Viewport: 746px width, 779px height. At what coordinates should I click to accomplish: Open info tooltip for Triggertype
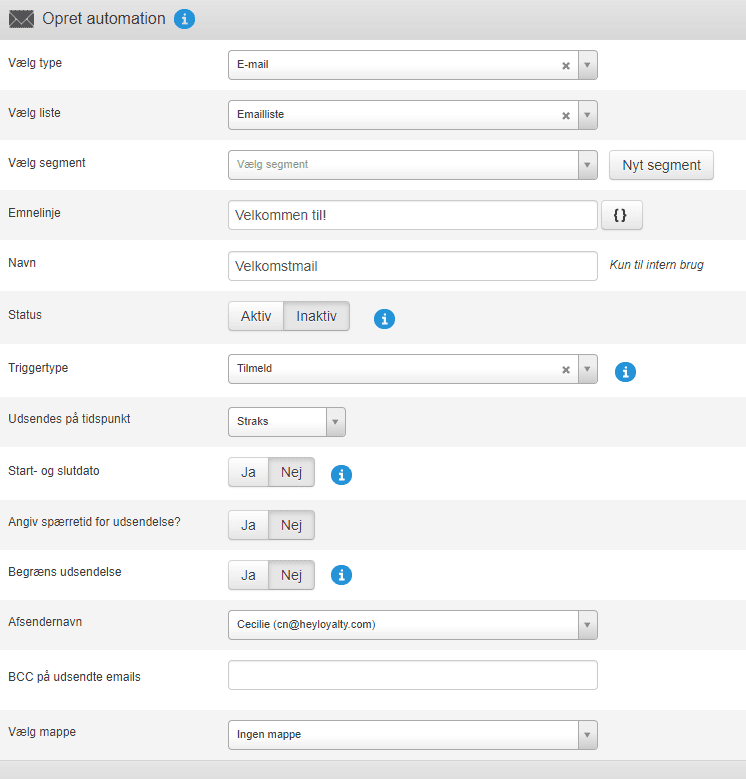pos(625,372)
